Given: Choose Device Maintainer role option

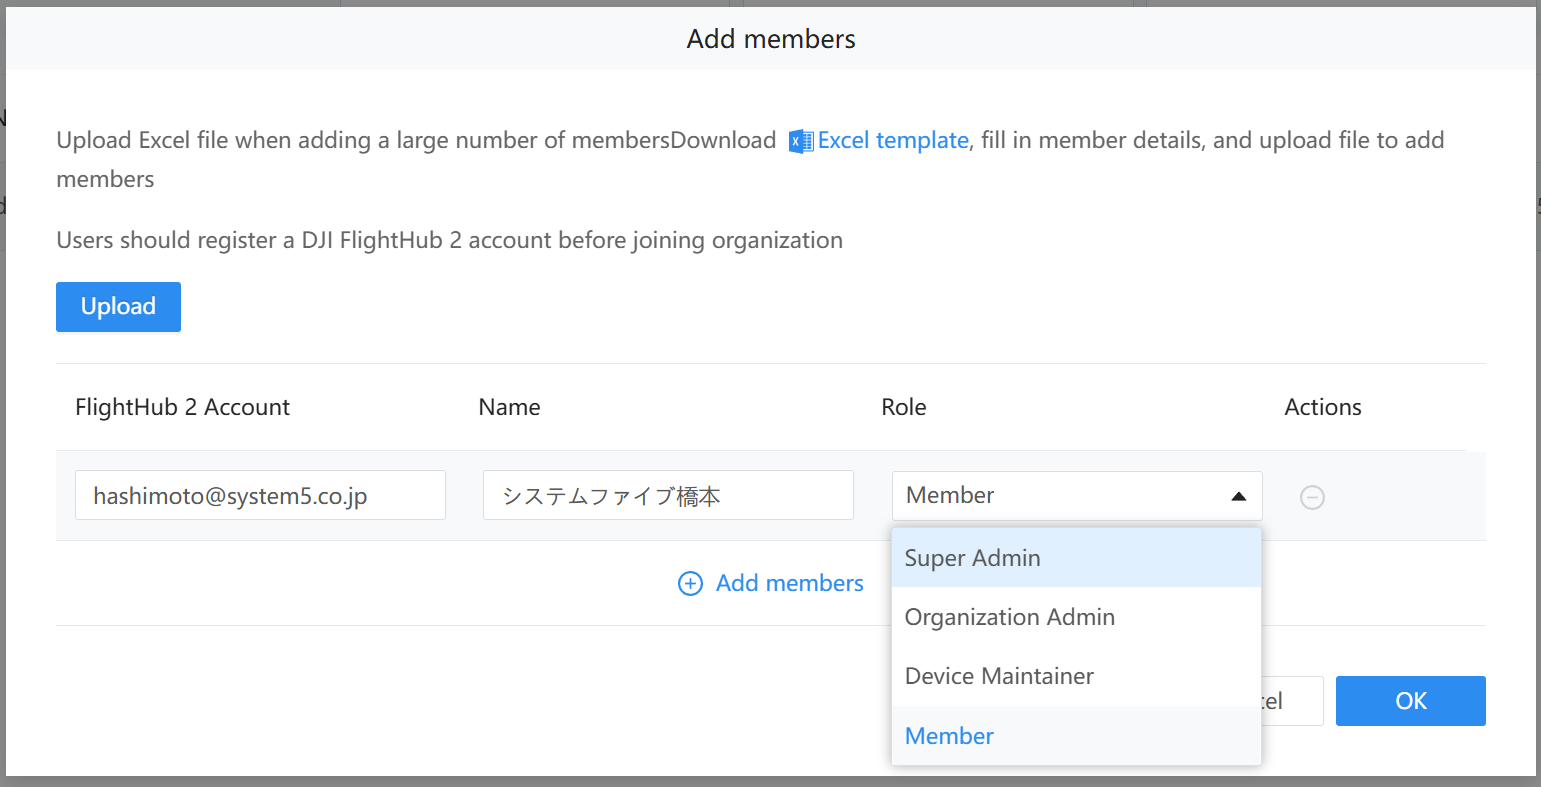Looking at the screenshot, I should [x=1076, y=676].
